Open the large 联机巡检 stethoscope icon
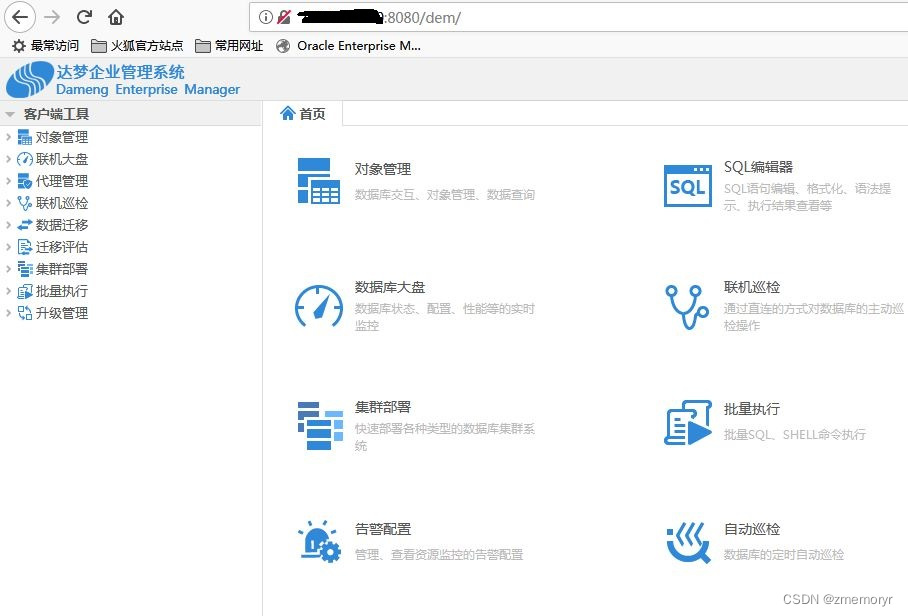This screenshot has width=908, height=616. (x=687, y=307)
